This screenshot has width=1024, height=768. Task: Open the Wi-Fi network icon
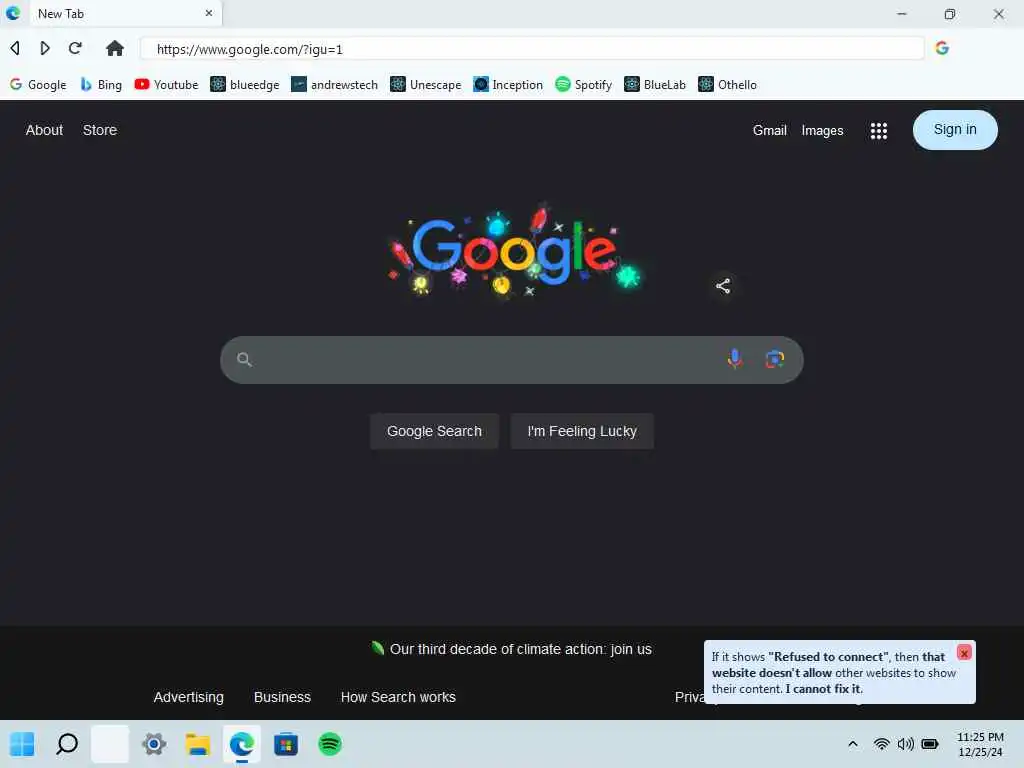(x=882, y=744)
